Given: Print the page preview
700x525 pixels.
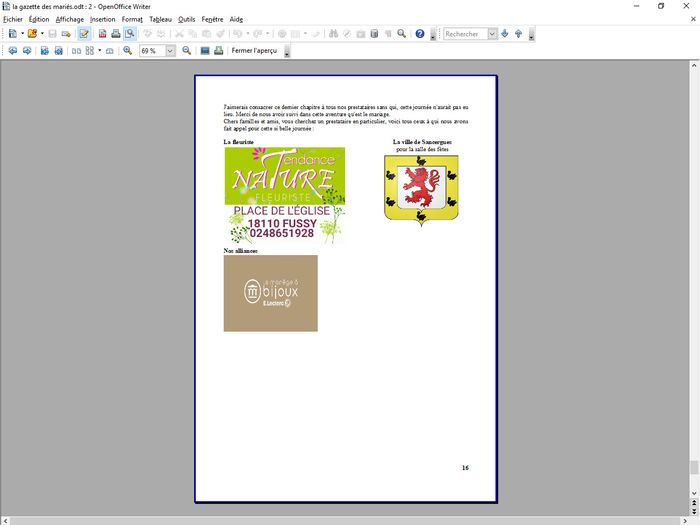Looking at the screenshot, I should 219,50.
